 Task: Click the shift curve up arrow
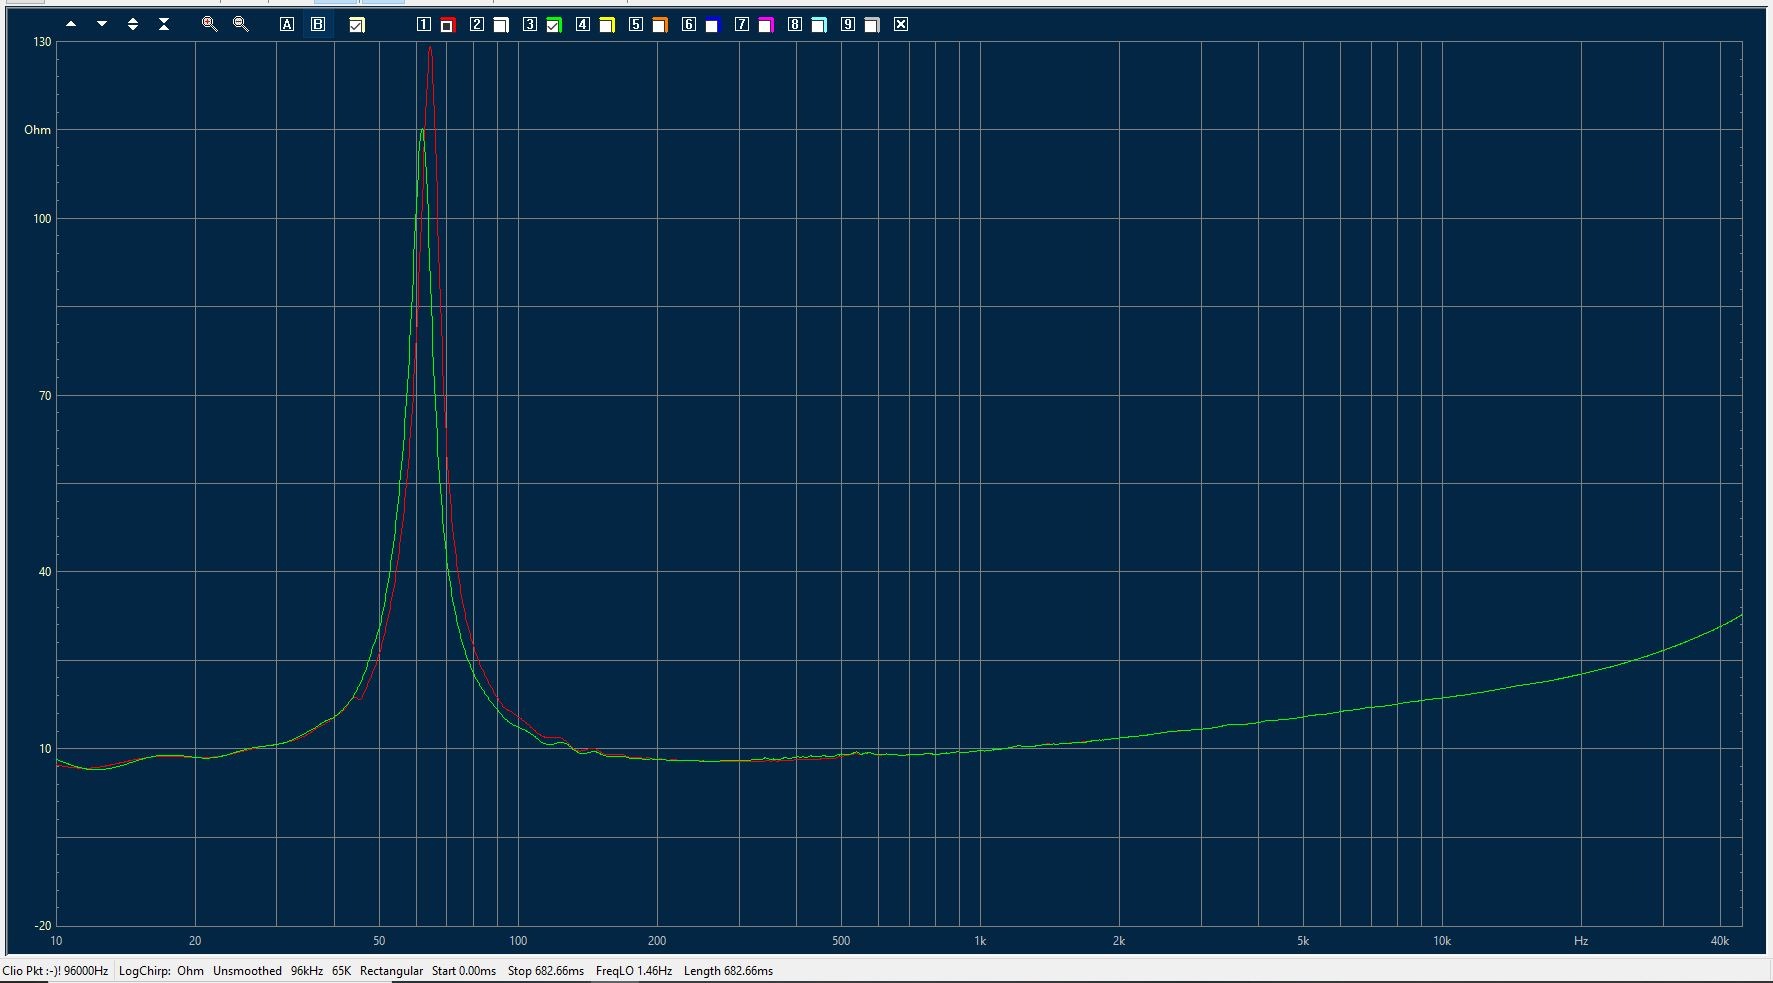tap(71, 24)
